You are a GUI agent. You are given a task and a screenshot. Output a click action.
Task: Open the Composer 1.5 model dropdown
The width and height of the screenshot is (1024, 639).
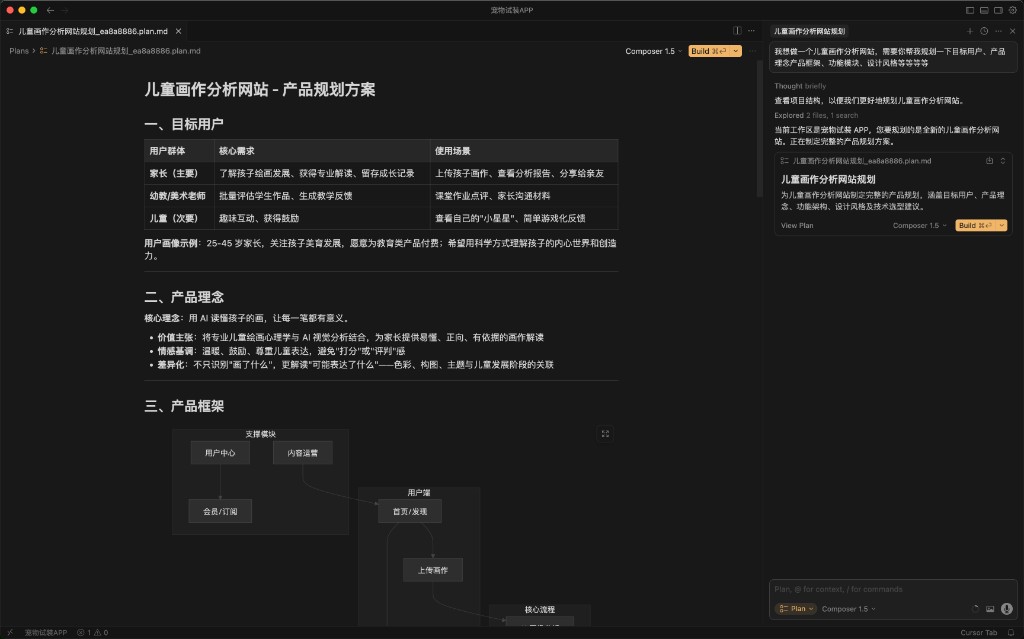(x=848, y=608)
